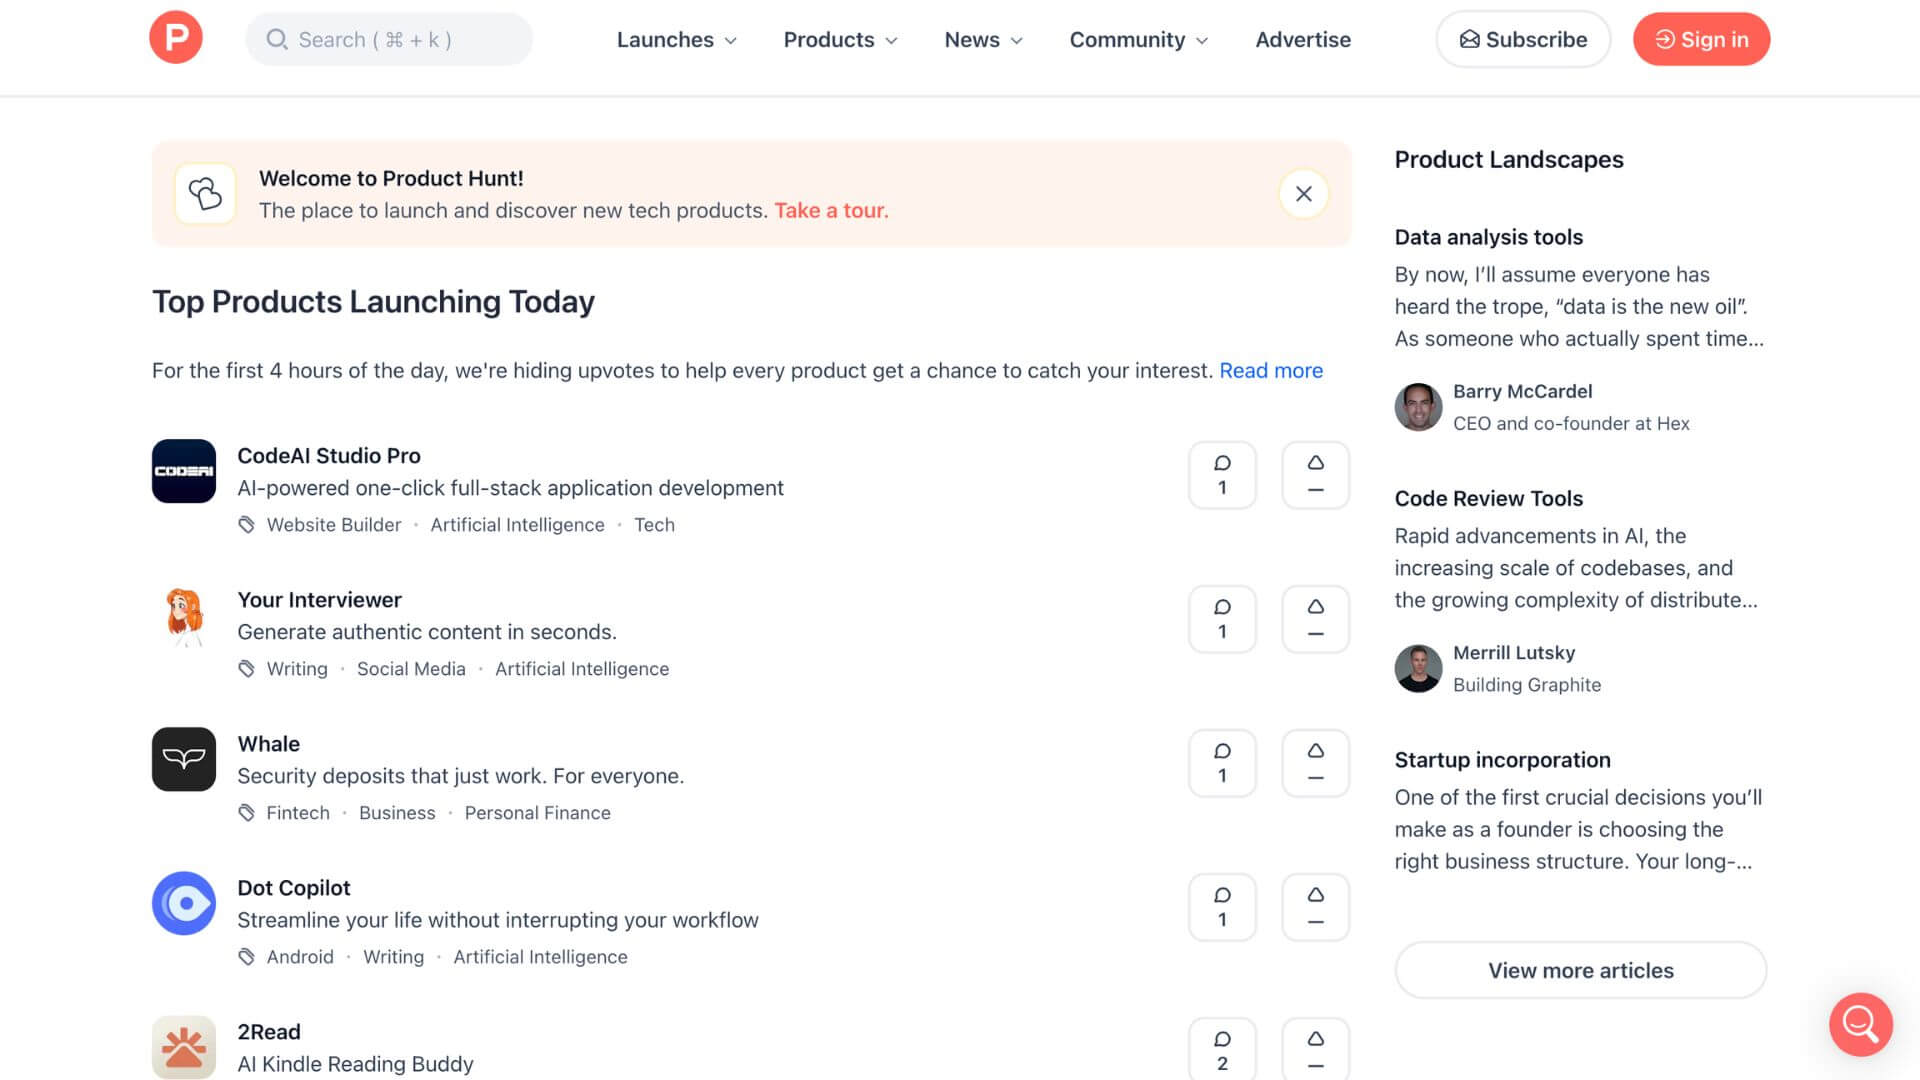View comments on Whale
This screenshot has width=1920, height=1080.
(x=1222, y=763)
